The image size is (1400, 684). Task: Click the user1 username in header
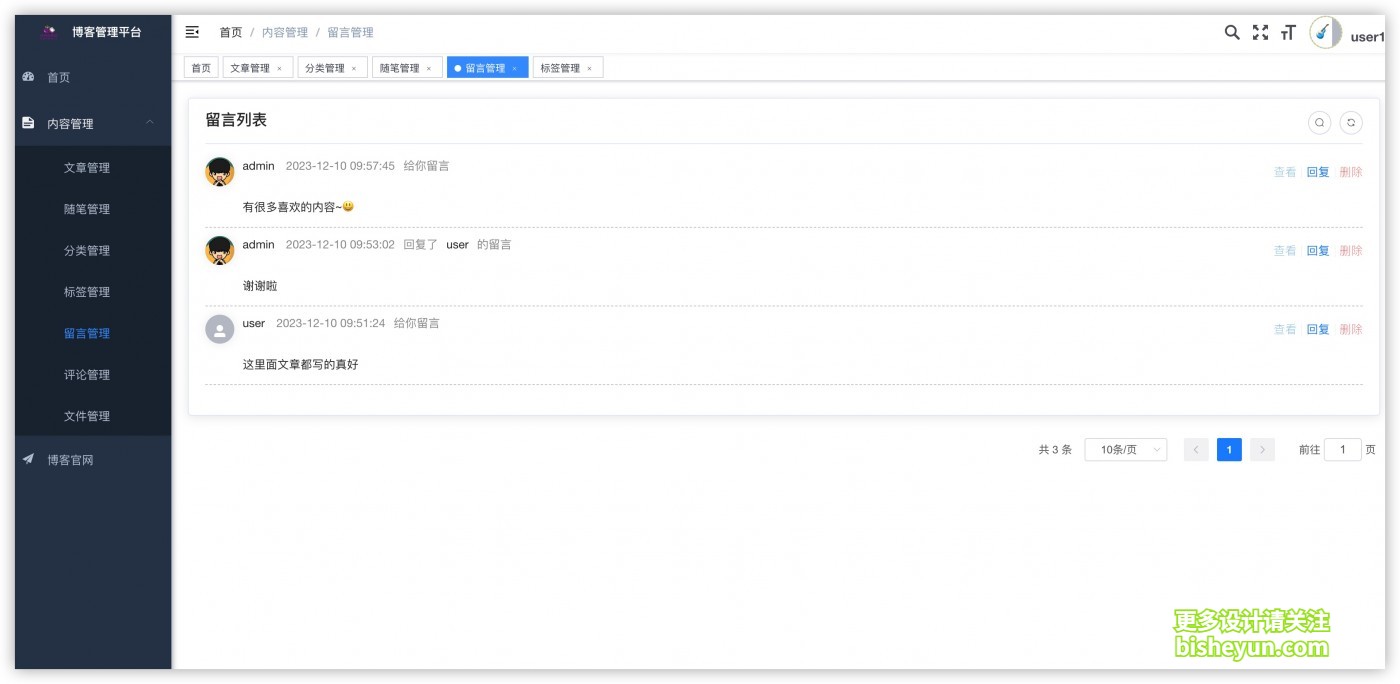click(x=1367, y=37)
